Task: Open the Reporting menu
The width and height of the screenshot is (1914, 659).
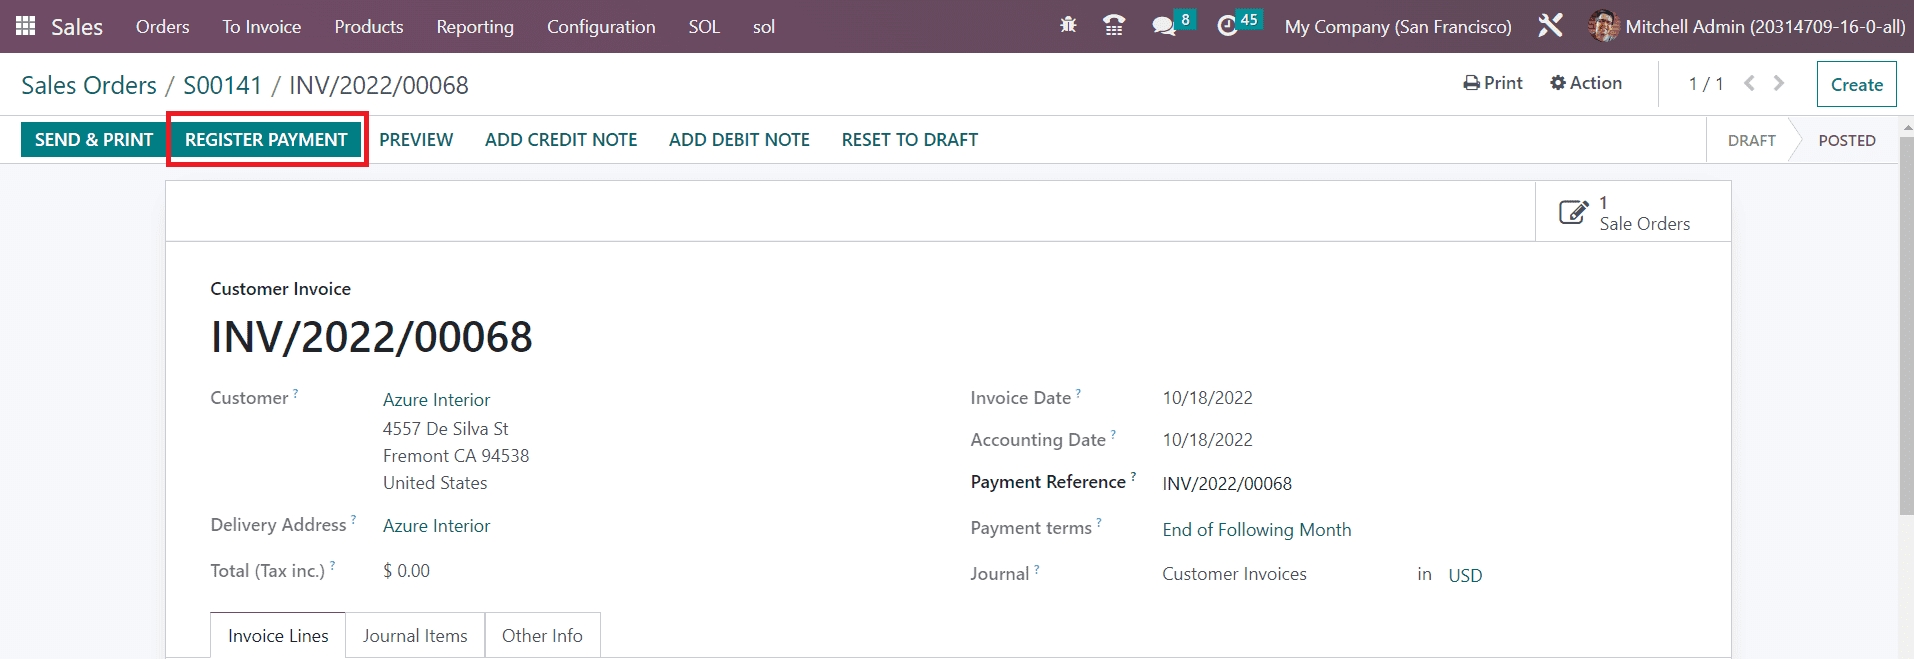Action: pos(474,26)
